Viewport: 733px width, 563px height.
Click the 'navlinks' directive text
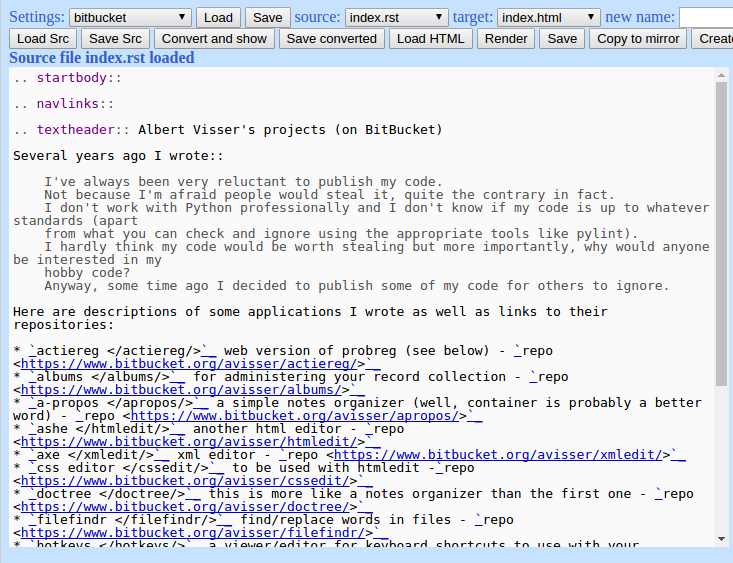[x=68, y=103]
